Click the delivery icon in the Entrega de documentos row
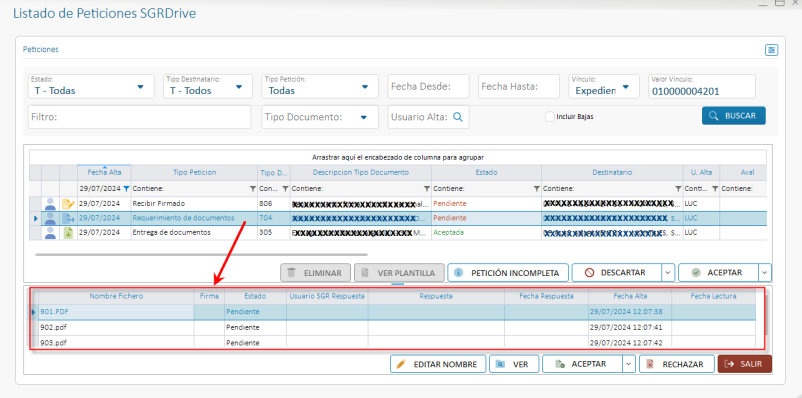802x398 pixels. click(68, 233)
